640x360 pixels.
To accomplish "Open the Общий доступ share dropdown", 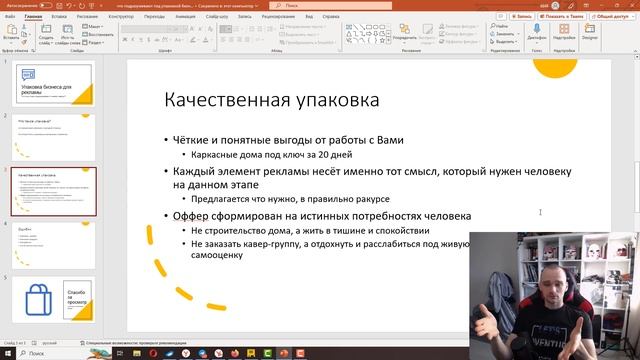I will point(612,16).
